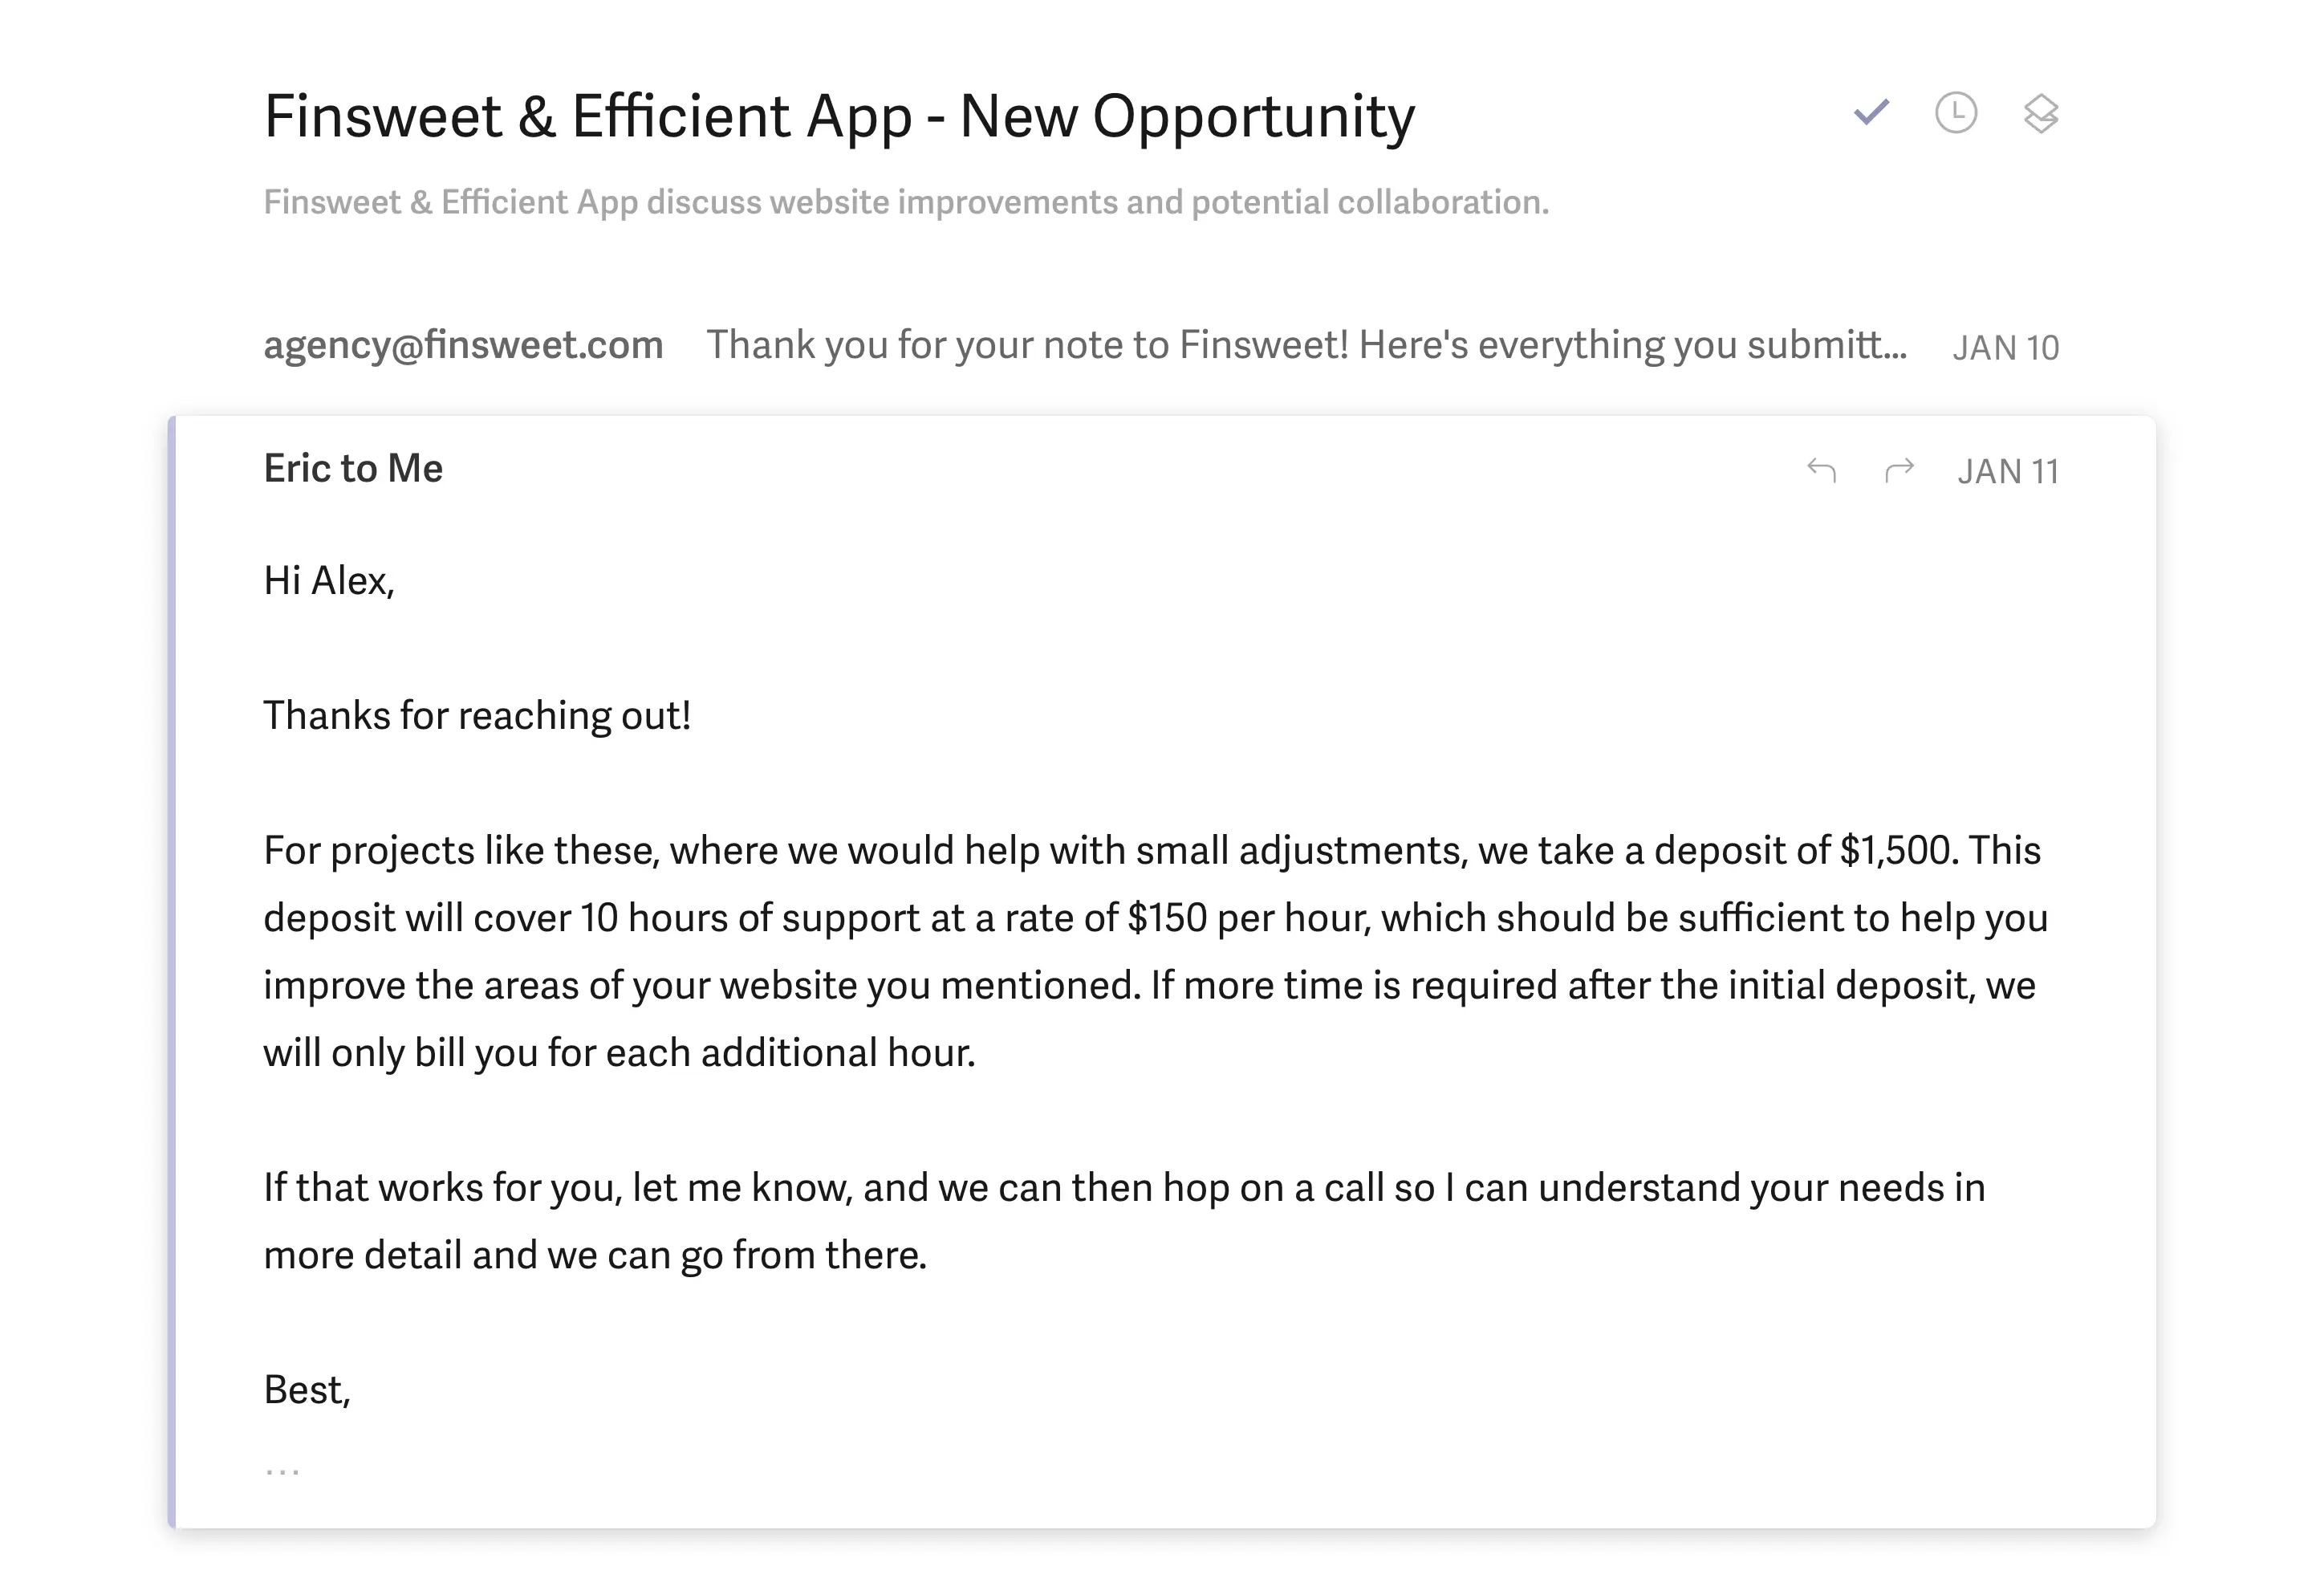Screen dimensions: 2324x1591
Task: Click the 'Thanks for reaching out!' line
Action: (x=477, y=716)
